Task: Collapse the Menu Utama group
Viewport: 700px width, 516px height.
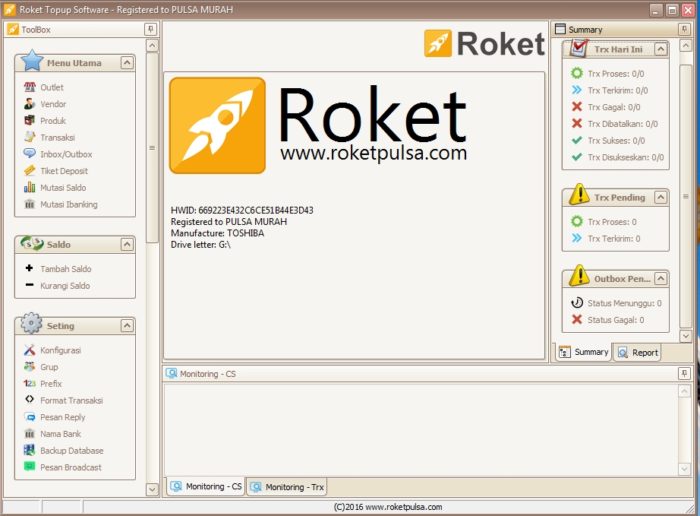Action: pyautogui.click(x=127, y=62)
